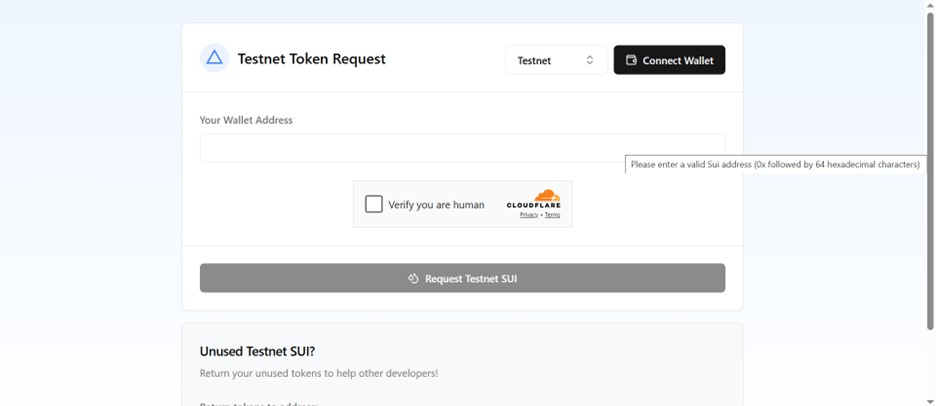Click the blue triangle Sui faucet logo

[214, 58]
